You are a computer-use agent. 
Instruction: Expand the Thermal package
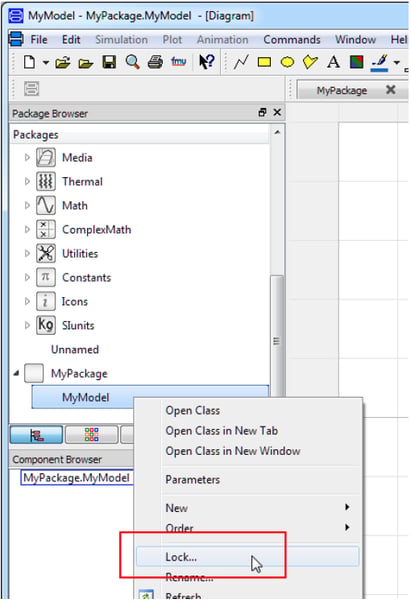(x=27, y=181)
